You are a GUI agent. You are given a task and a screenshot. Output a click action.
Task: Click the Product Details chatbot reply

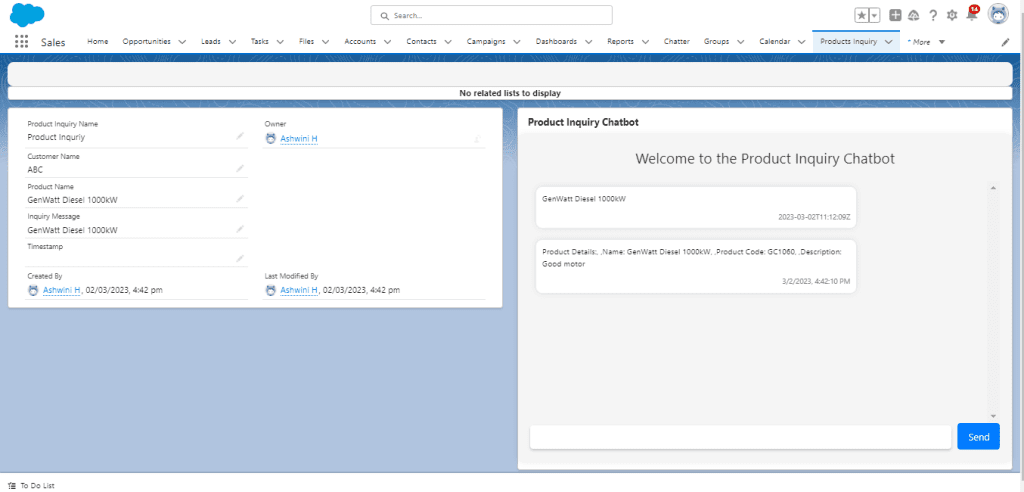pyautogui.click(x=696, y=266)
